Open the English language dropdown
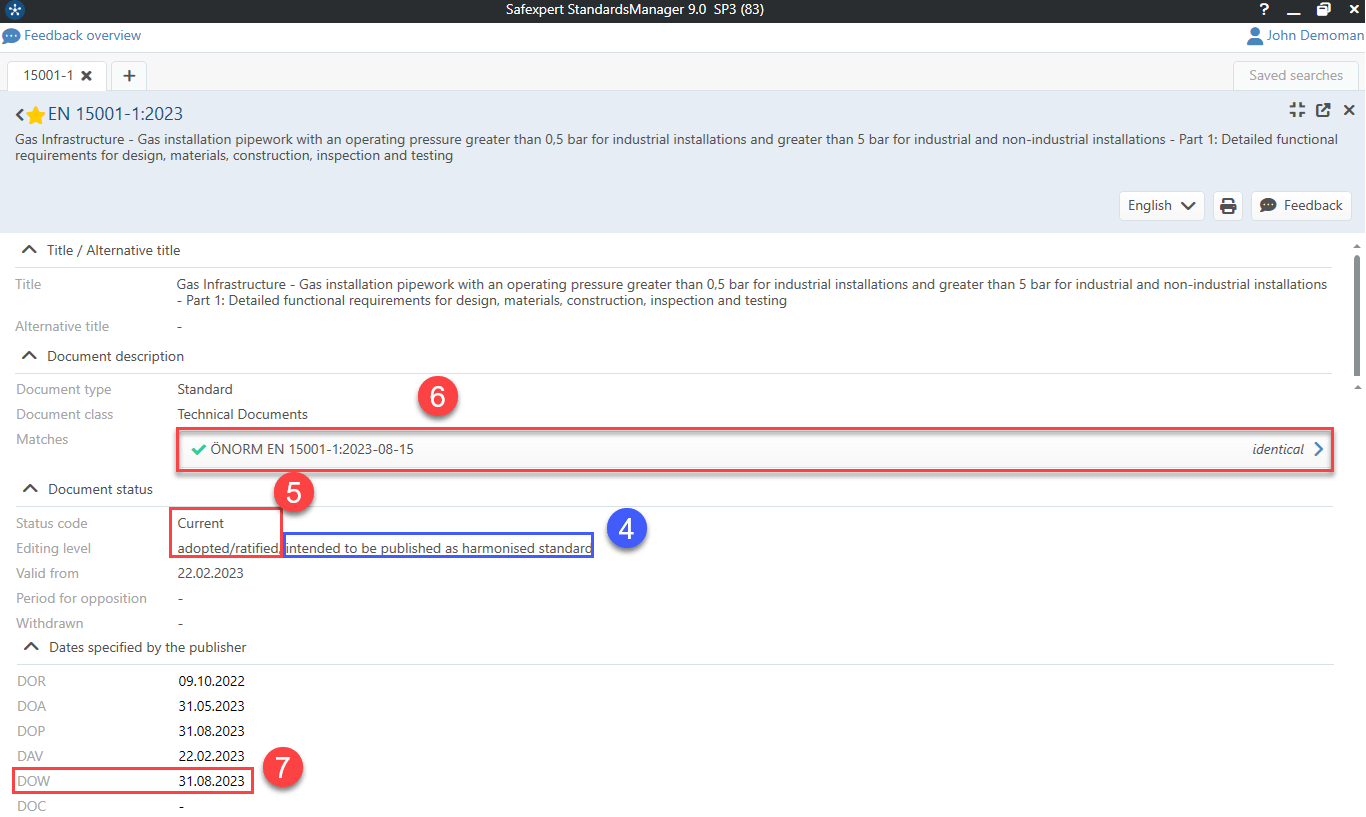 click(1161, 206)
